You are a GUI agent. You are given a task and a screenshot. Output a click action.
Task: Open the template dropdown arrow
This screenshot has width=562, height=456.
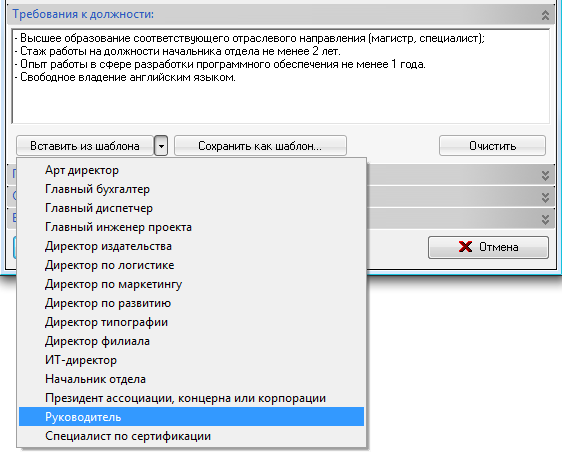(161, 146)
